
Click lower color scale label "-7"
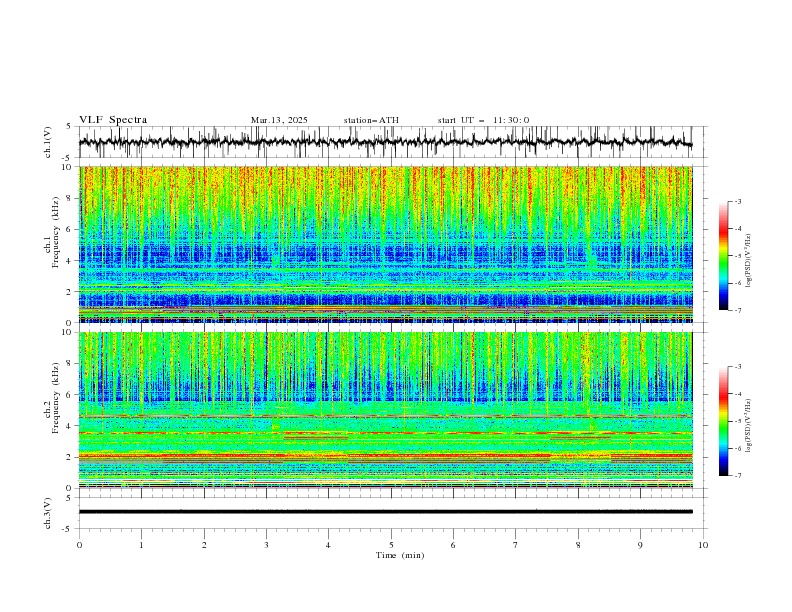coord(737,475)
